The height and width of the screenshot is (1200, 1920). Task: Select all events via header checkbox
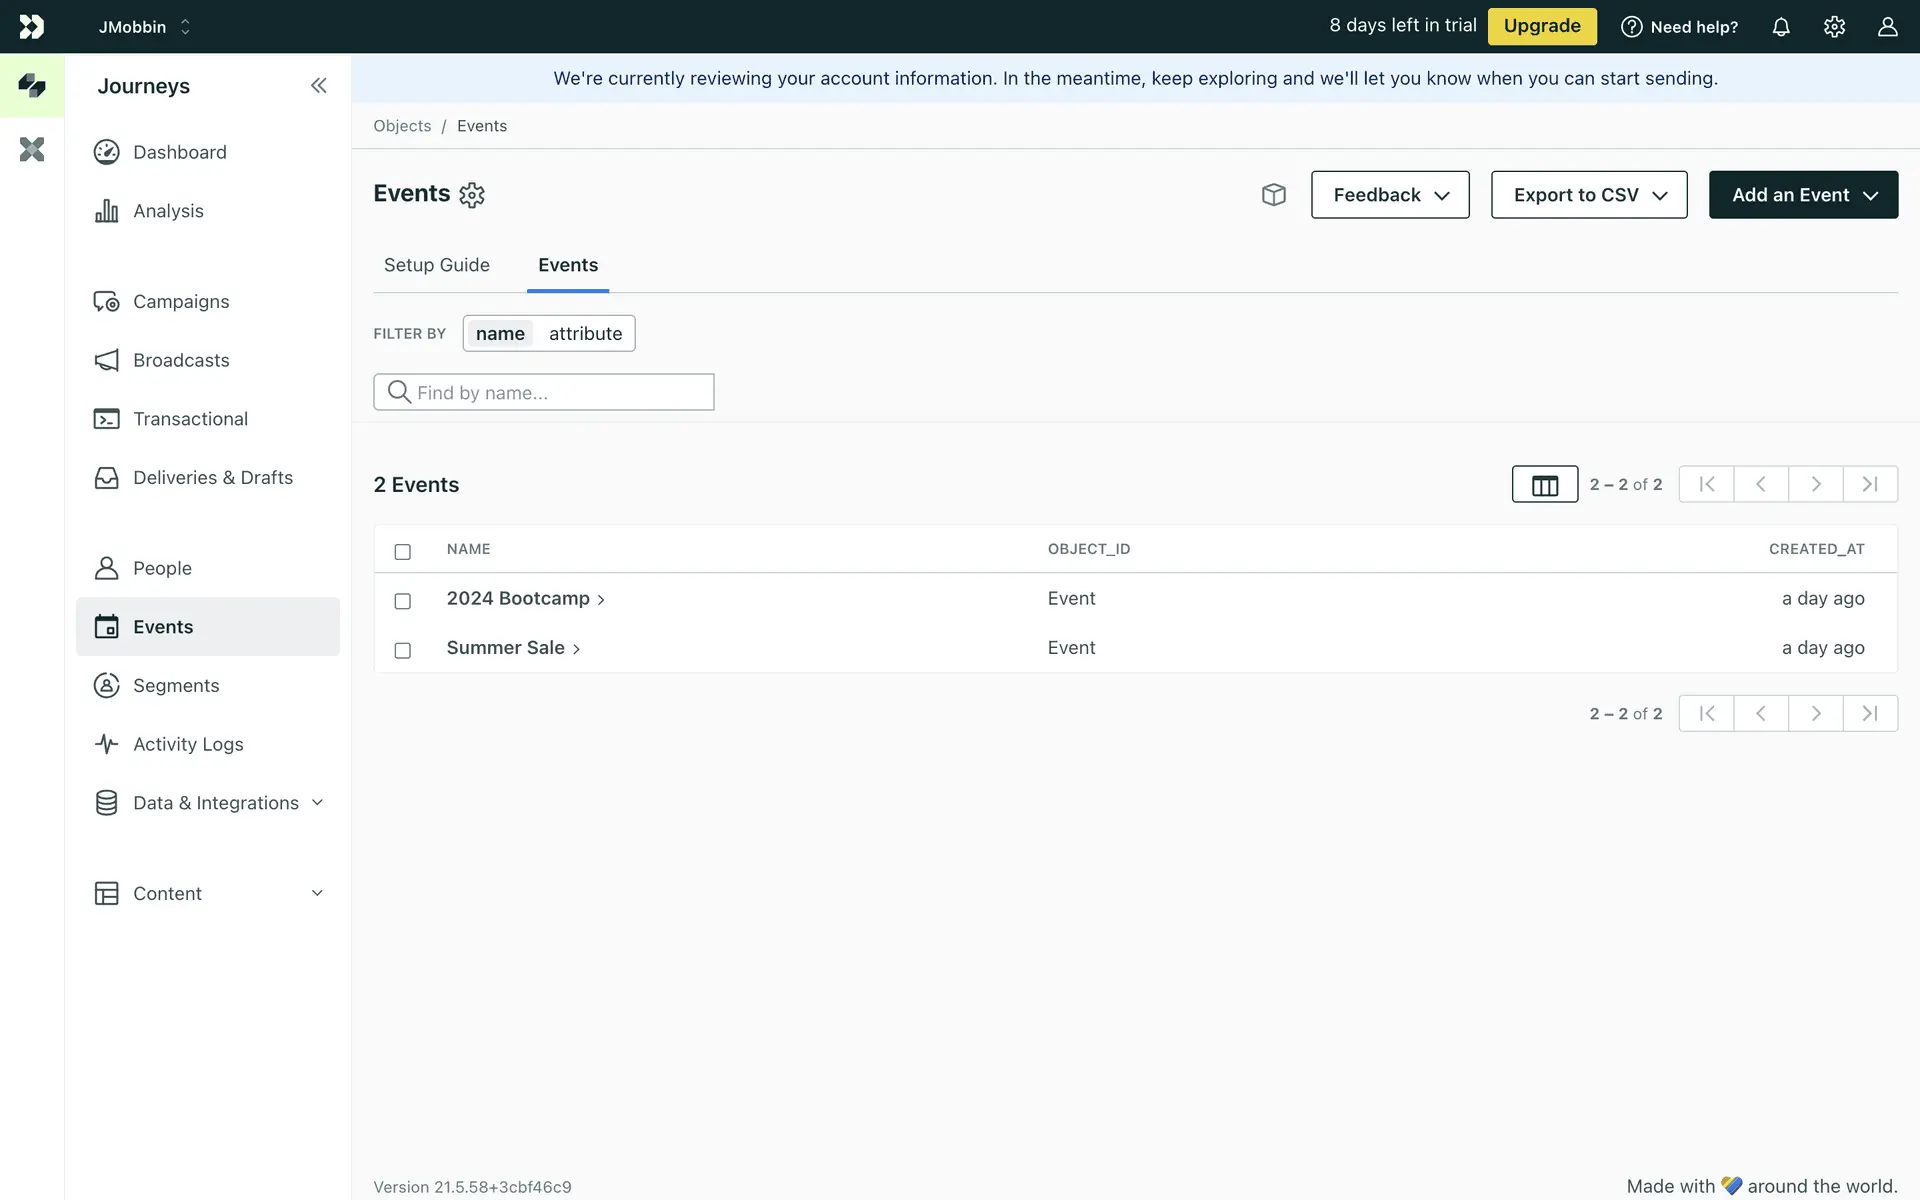click(402, 552)
